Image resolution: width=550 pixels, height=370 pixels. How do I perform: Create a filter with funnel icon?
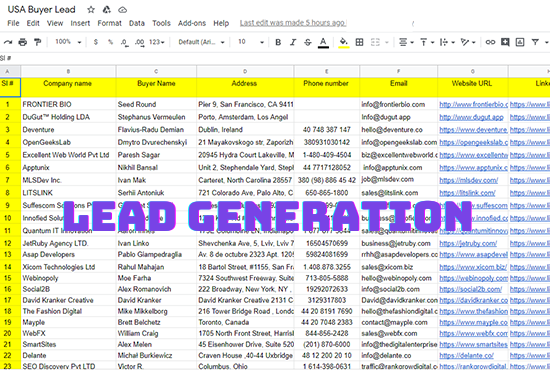[535, 42]
